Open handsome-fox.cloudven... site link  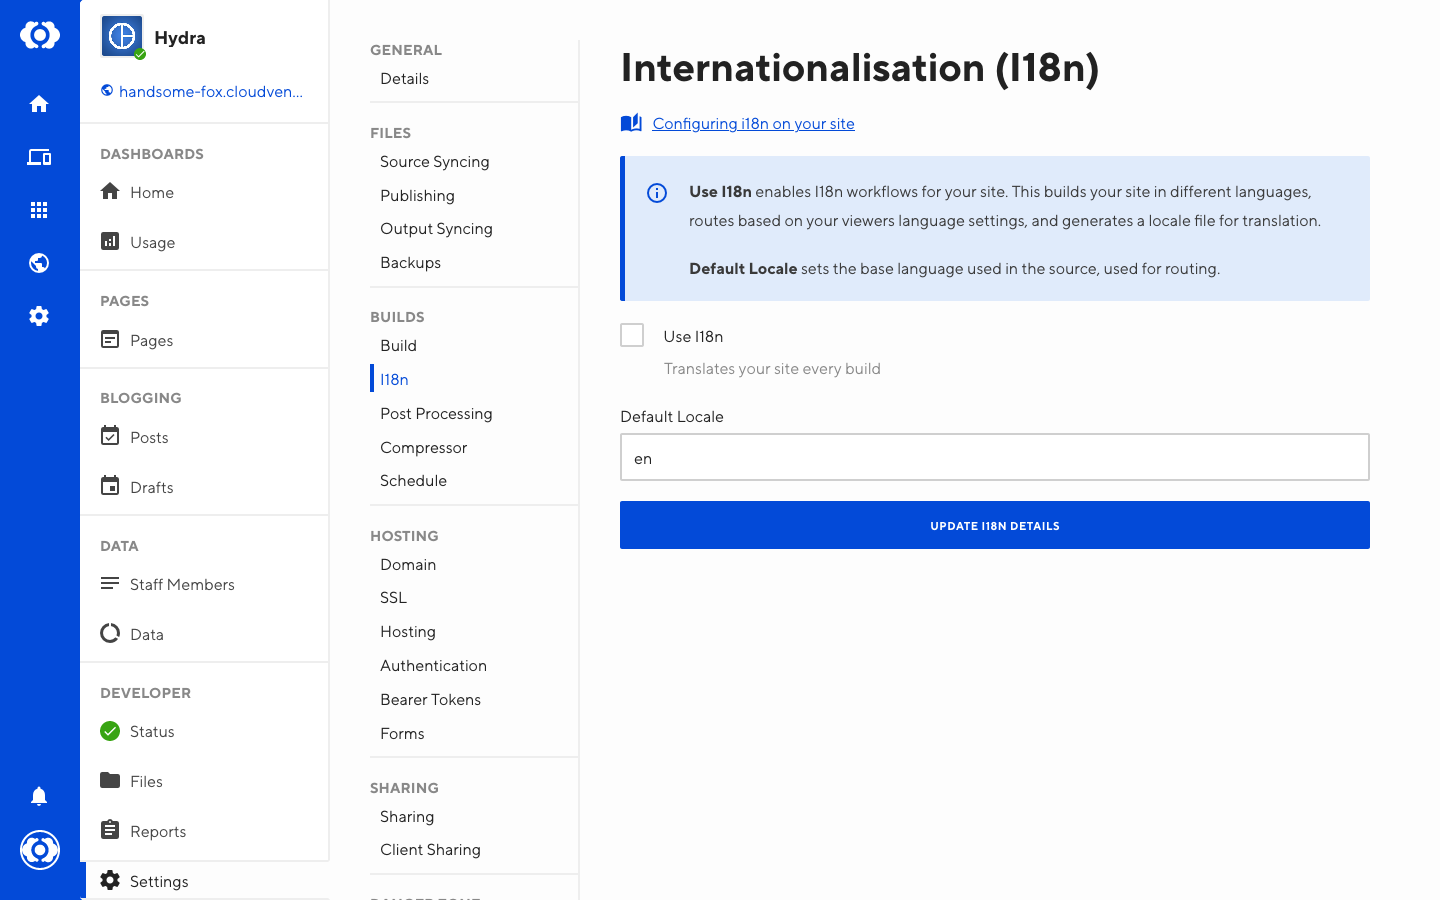click(x=202, y=91)
